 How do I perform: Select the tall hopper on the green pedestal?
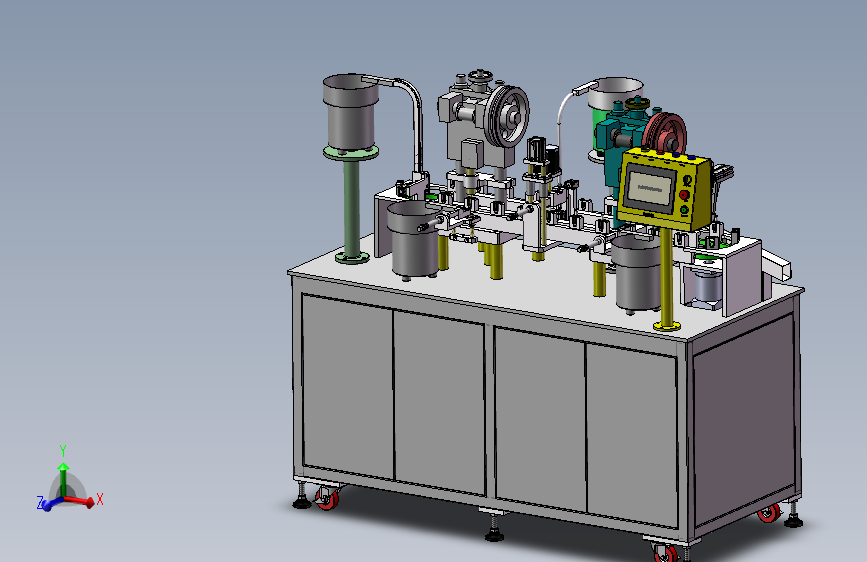(350, 113)
